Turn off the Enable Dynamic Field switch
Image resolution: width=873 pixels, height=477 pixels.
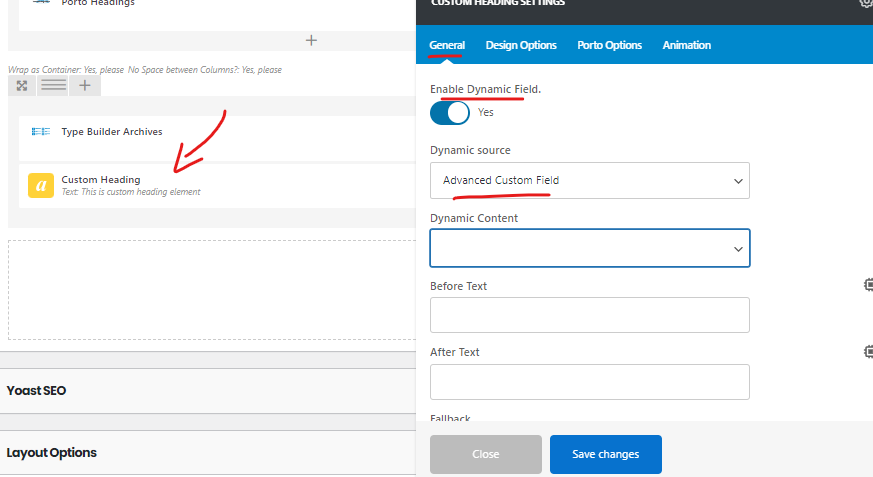click(x=450, y=112)
